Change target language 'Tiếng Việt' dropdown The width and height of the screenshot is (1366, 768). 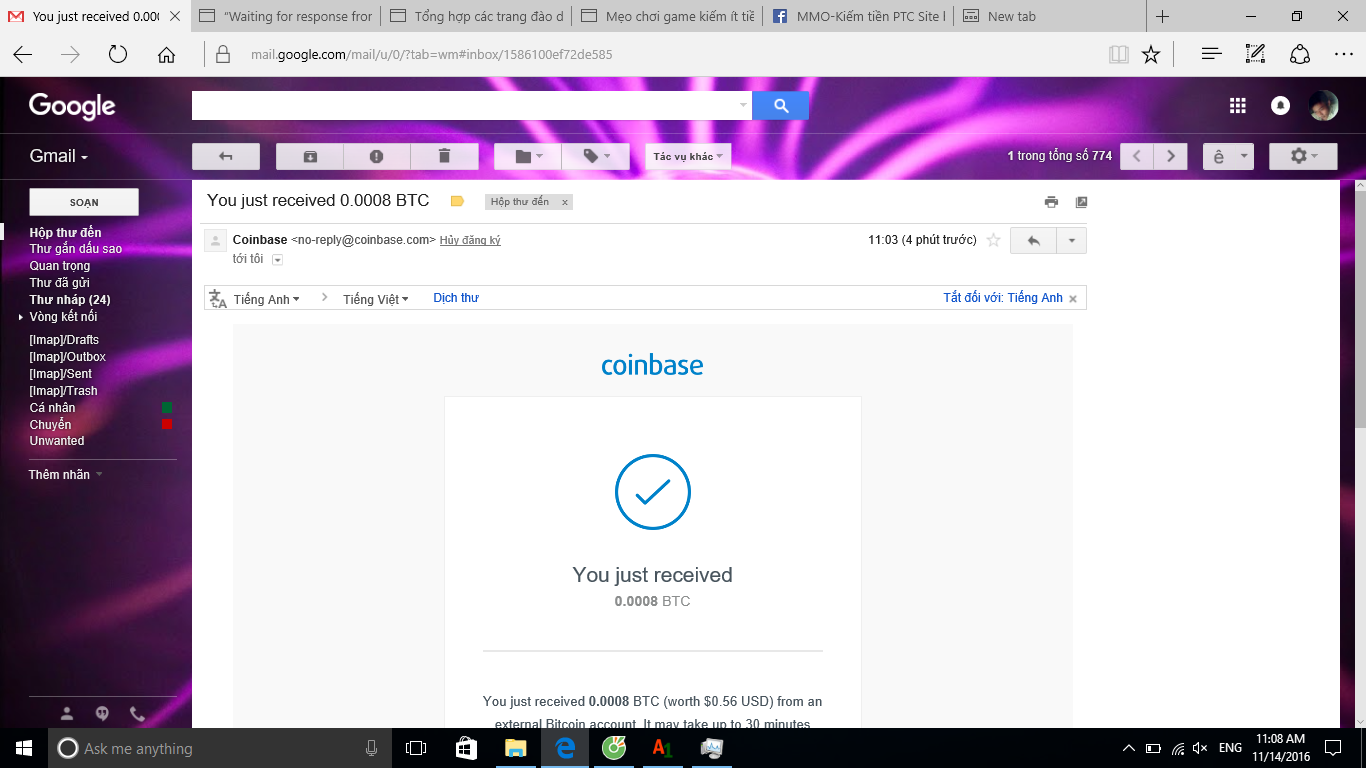click(375, 299)
